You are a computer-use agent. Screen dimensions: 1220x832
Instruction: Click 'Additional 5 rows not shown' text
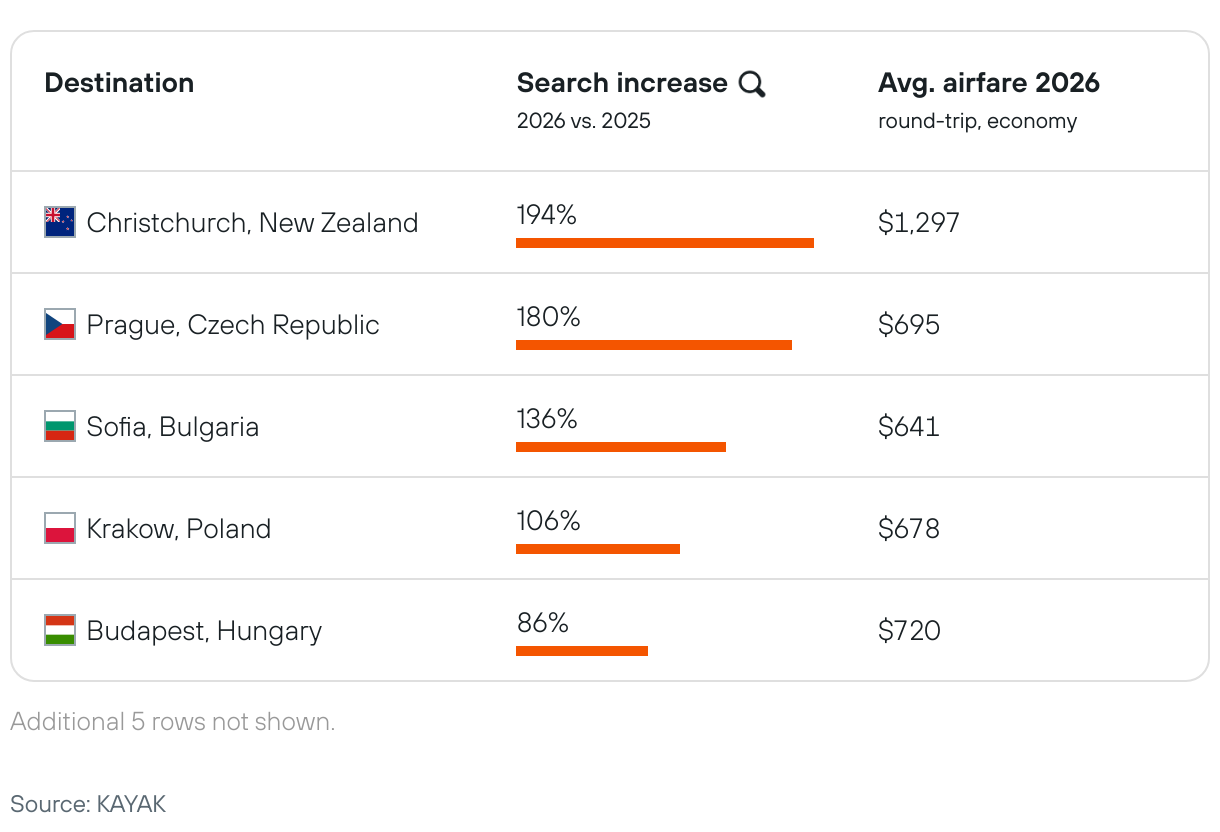click(173, 722)
